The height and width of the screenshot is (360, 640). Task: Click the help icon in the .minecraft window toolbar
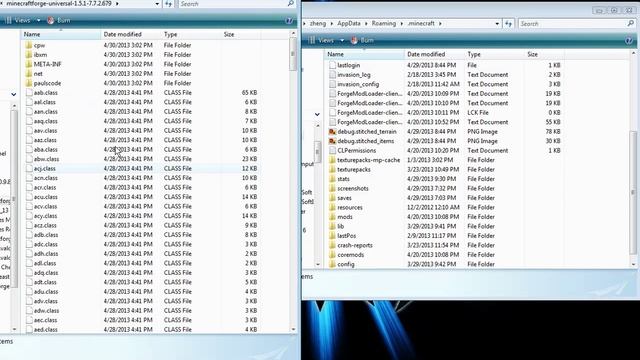coord(629,40)
